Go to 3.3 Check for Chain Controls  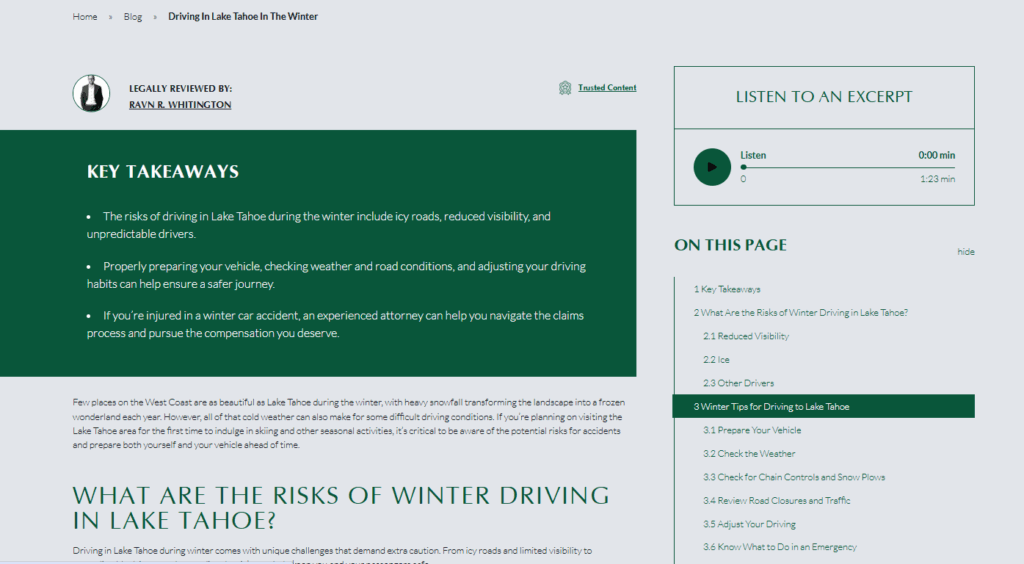pyautogui.click(x=794, y=477)
